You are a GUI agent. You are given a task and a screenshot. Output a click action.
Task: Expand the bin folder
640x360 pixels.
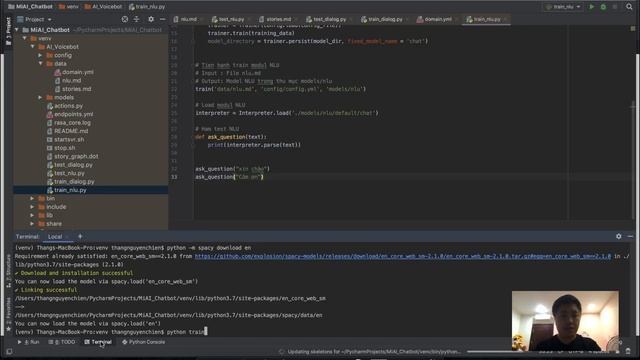32,198
